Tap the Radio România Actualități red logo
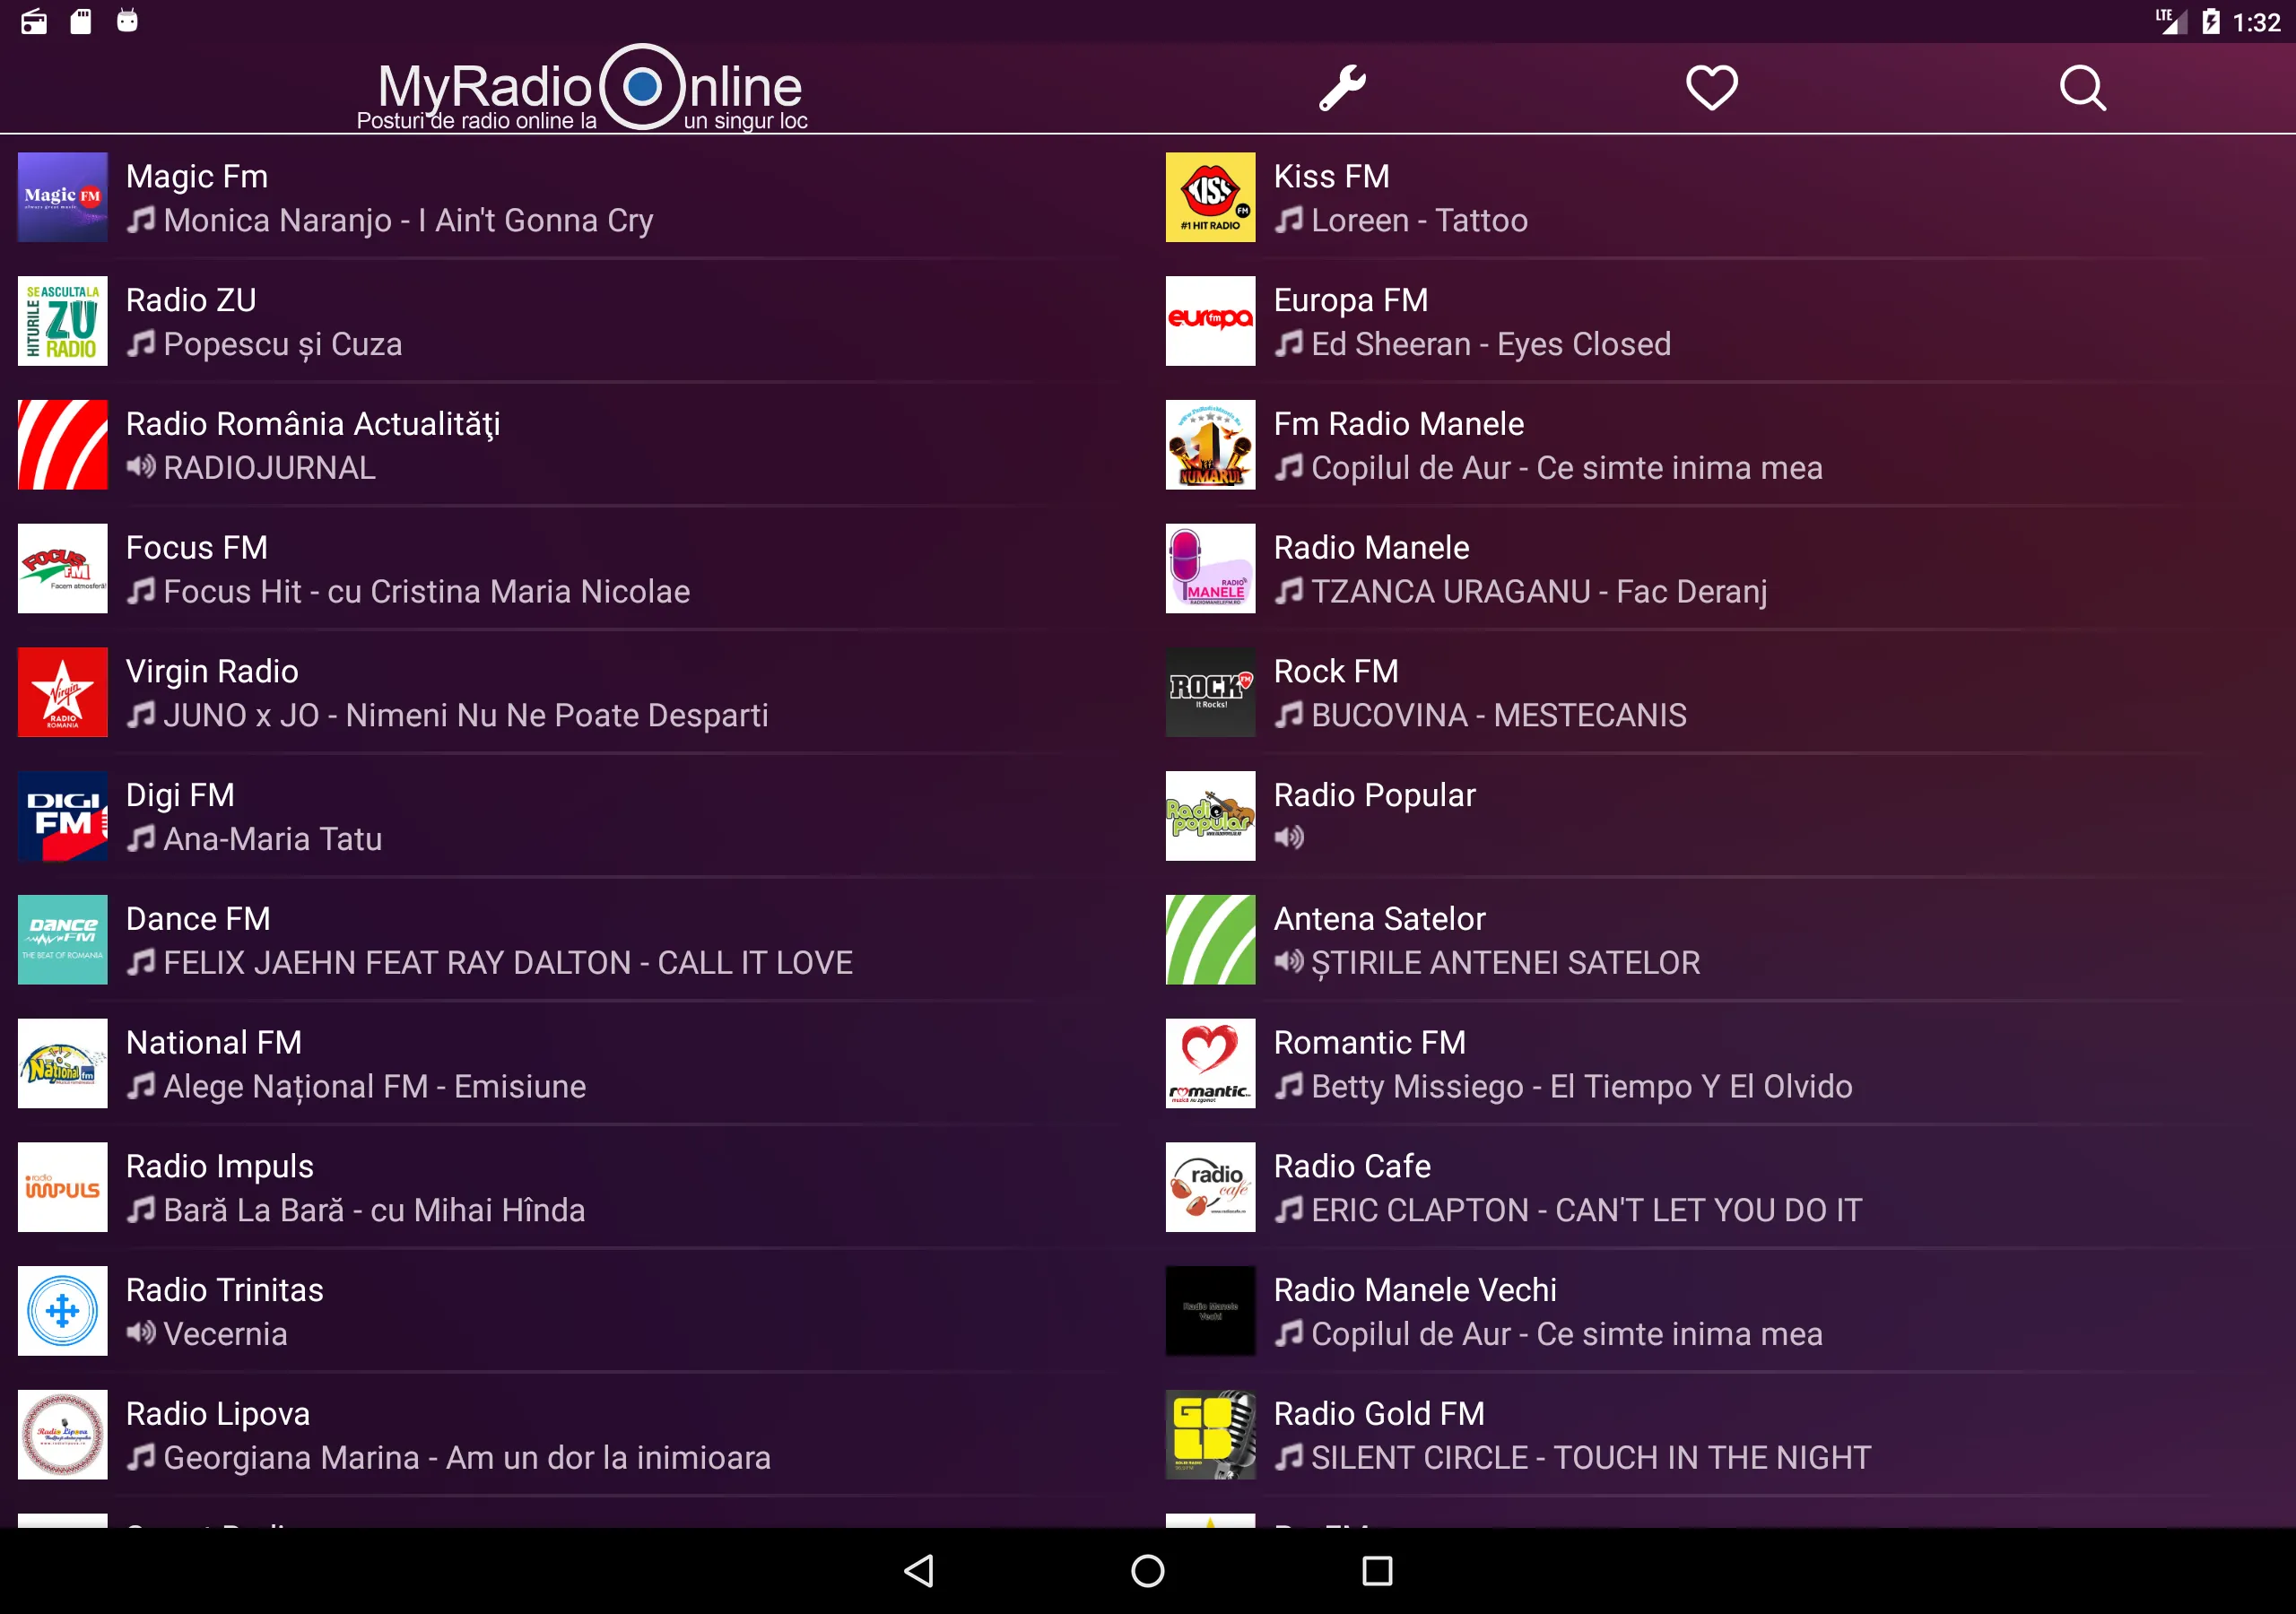2296x1614 pixels. (63, 445)
